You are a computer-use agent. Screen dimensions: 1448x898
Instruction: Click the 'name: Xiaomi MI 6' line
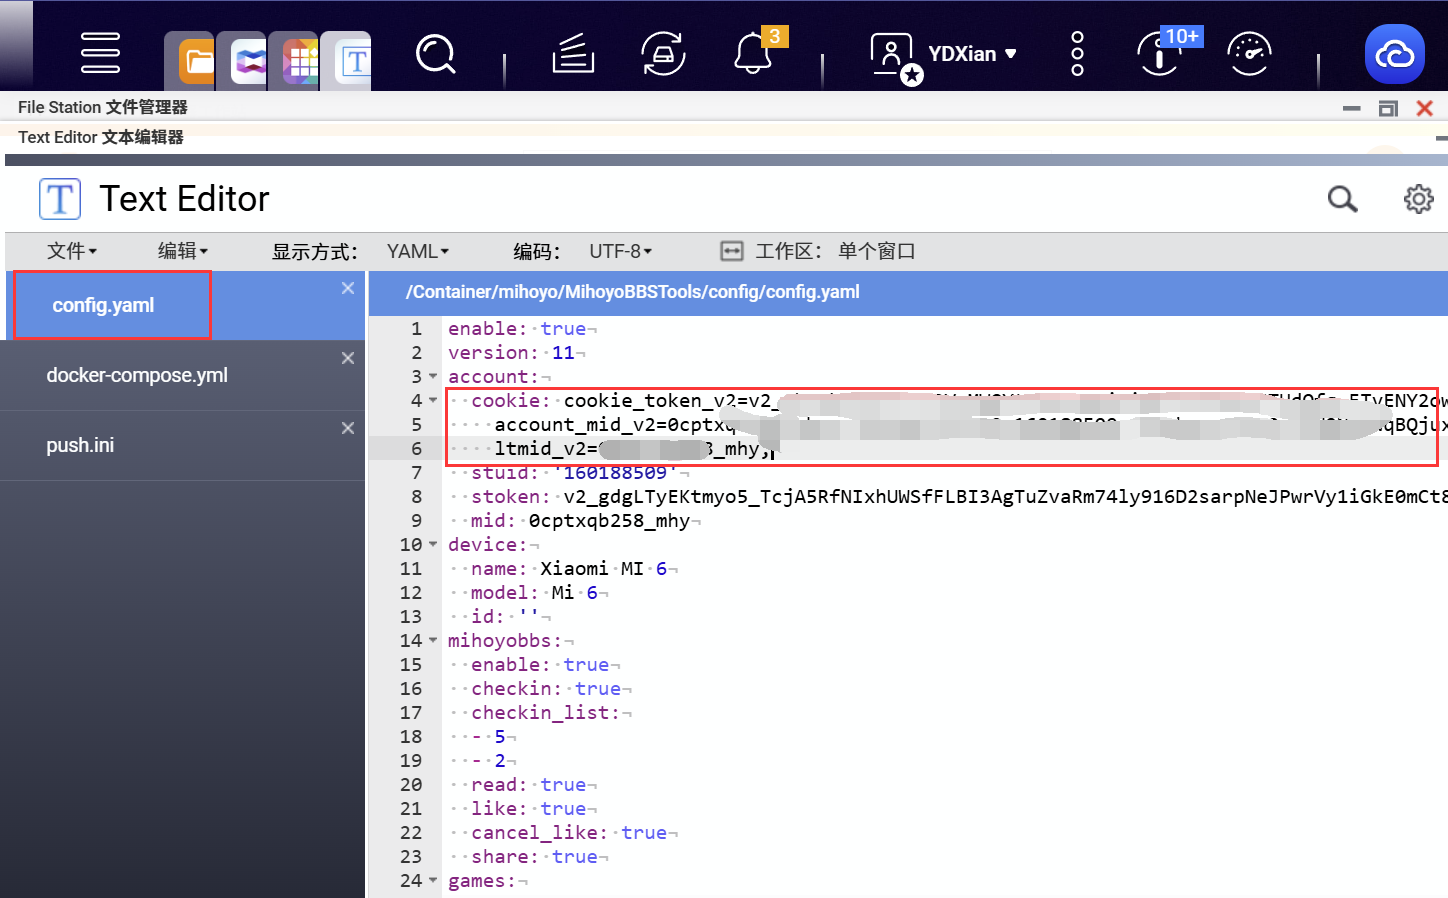click(569, 569)
